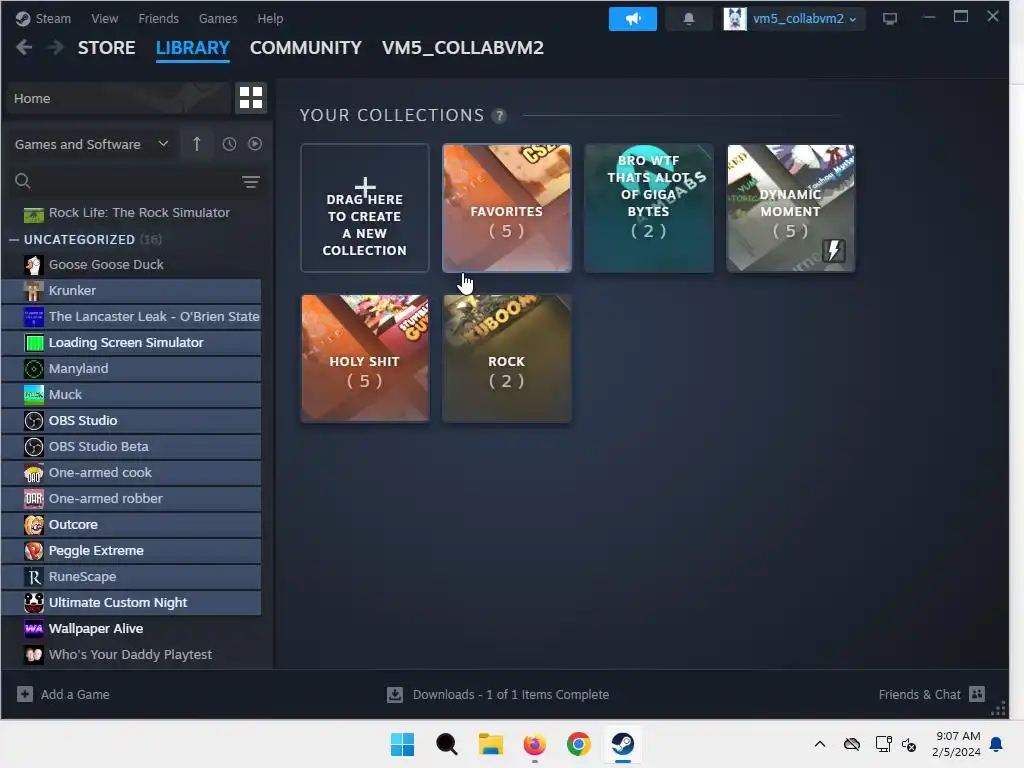Open Downloads 1 of 1 Items Complete
This screenshot has width=1024, height=768.
511,694
